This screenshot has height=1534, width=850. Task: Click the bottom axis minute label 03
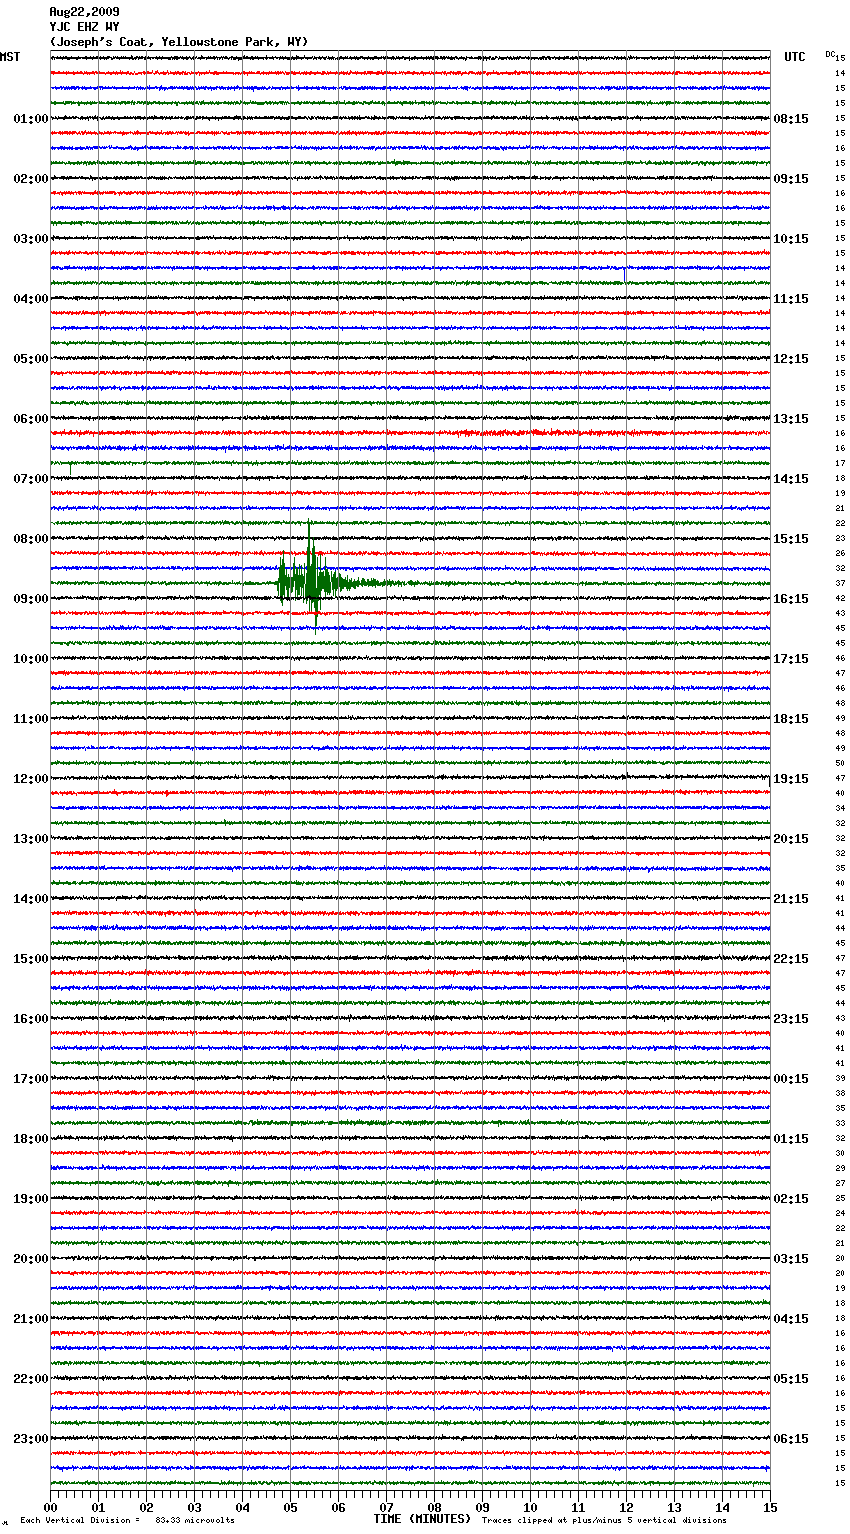point(194,1507)
